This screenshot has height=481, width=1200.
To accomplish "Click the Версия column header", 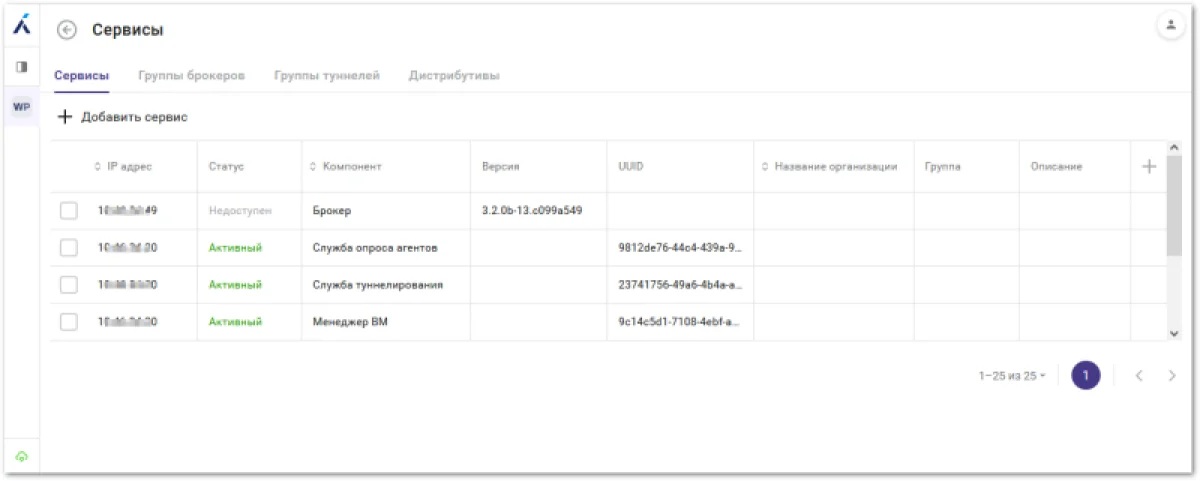I will coord(500,166).
